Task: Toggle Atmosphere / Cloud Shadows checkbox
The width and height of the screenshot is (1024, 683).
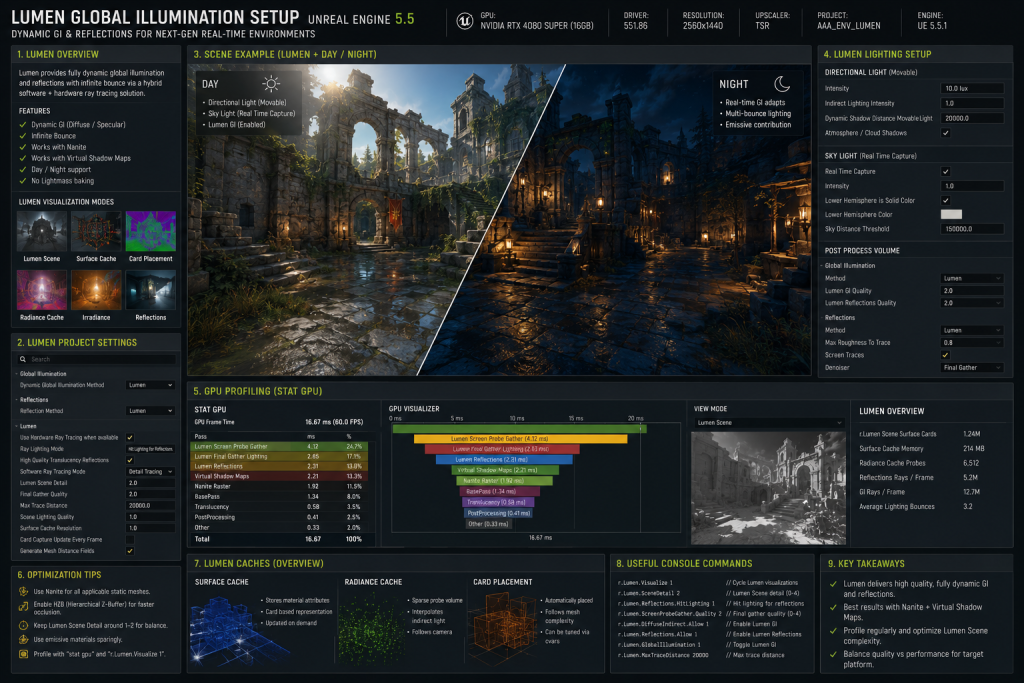Action: coord(946,133)
